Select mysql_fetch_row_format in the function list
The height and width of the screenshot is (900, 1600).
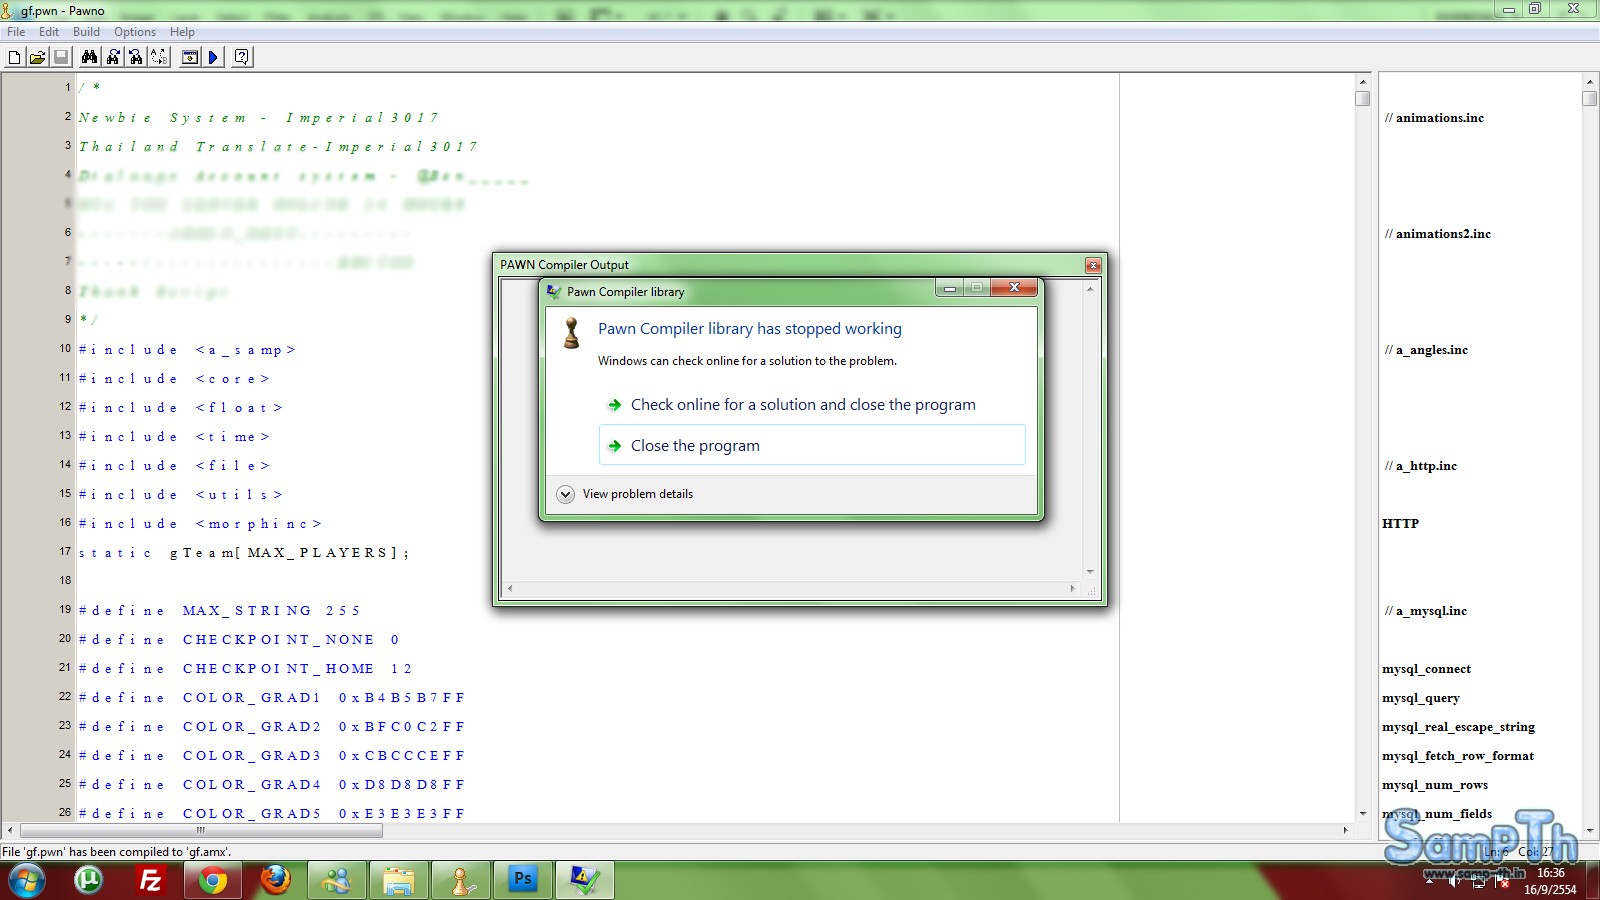(x=1458, y=756)
